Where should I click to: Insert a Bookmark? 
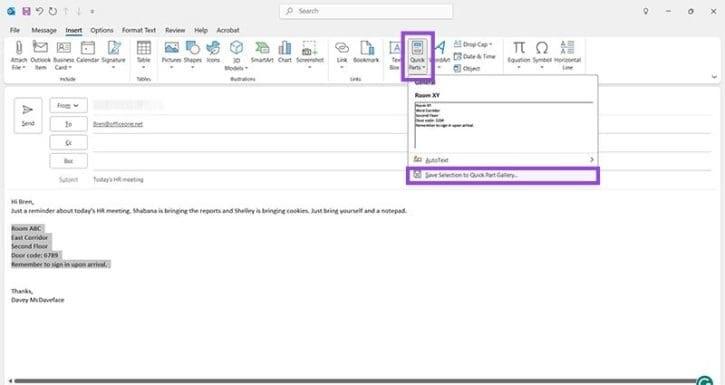(366, 52)
